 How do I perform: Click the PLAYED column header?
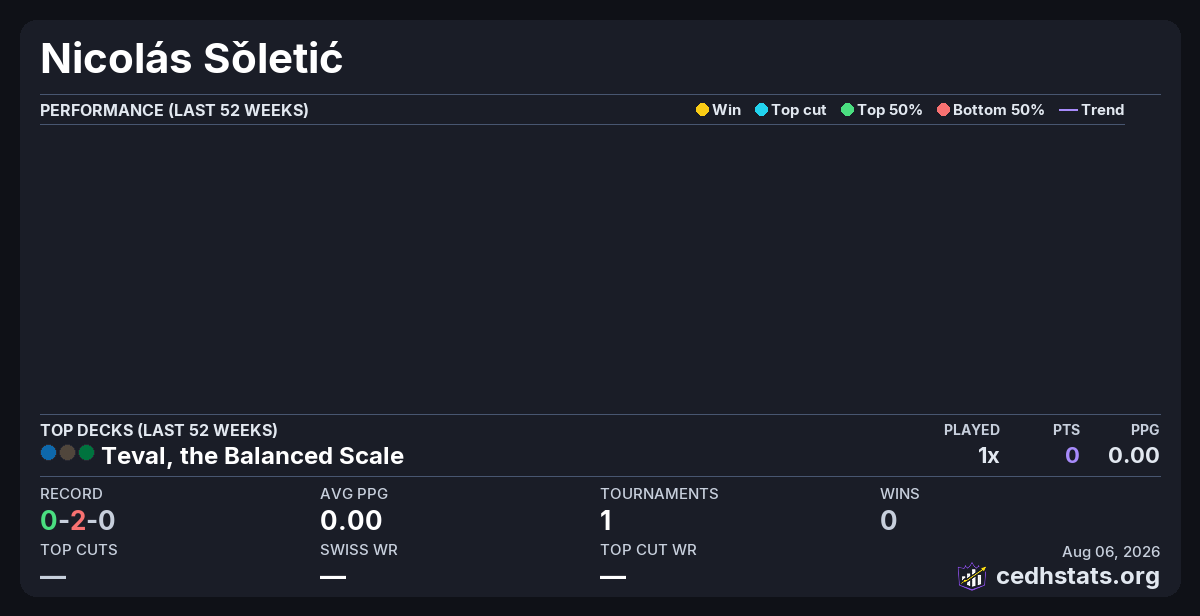[x=972, y=430]
